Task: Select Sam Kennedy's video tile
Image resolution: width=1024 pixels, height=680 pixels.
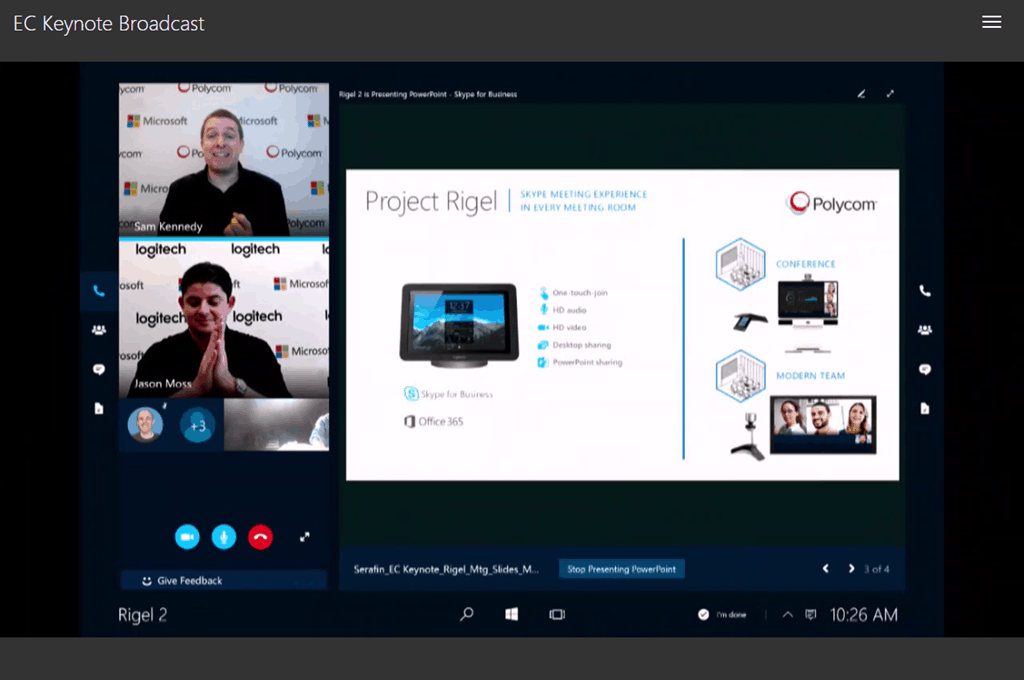Action: [223, 160]
